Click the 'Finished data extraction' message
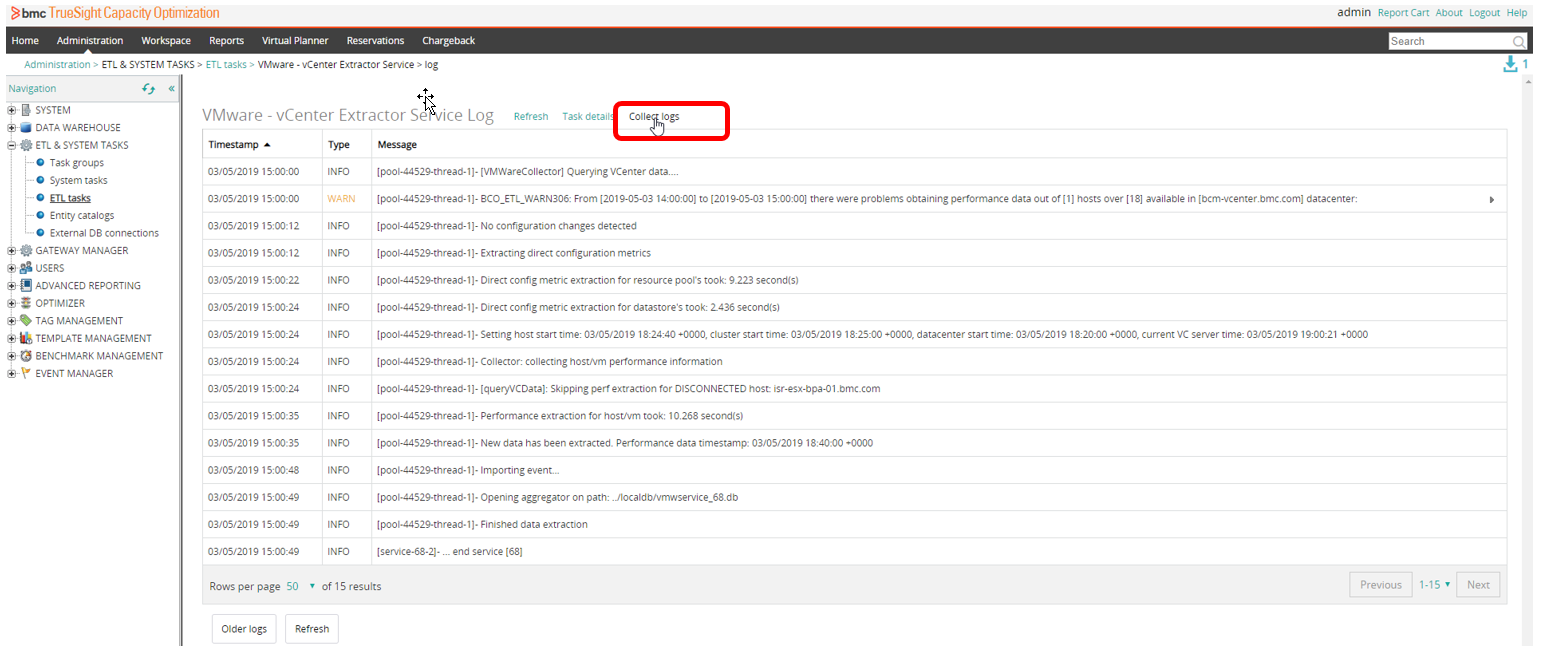The width and height of the screenshot is (1564, 664). coord(482,524)
